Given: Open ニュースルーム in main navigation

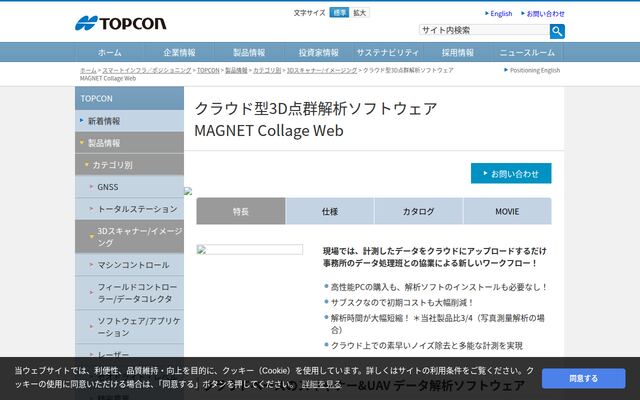Looking at the screenshot, I should tap(527, 52).
